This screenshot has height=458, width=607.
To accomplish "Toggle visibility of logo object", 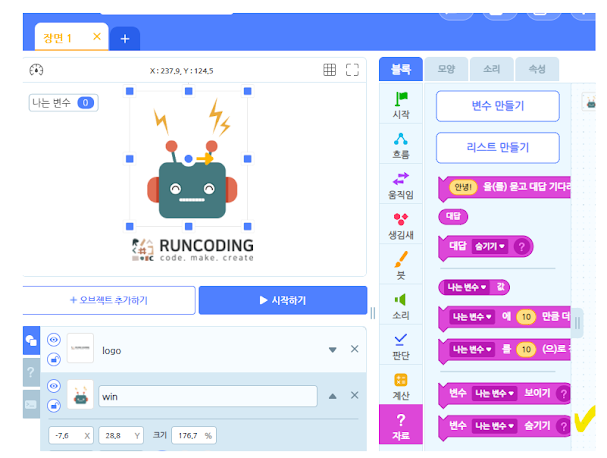I will (54, 340).
